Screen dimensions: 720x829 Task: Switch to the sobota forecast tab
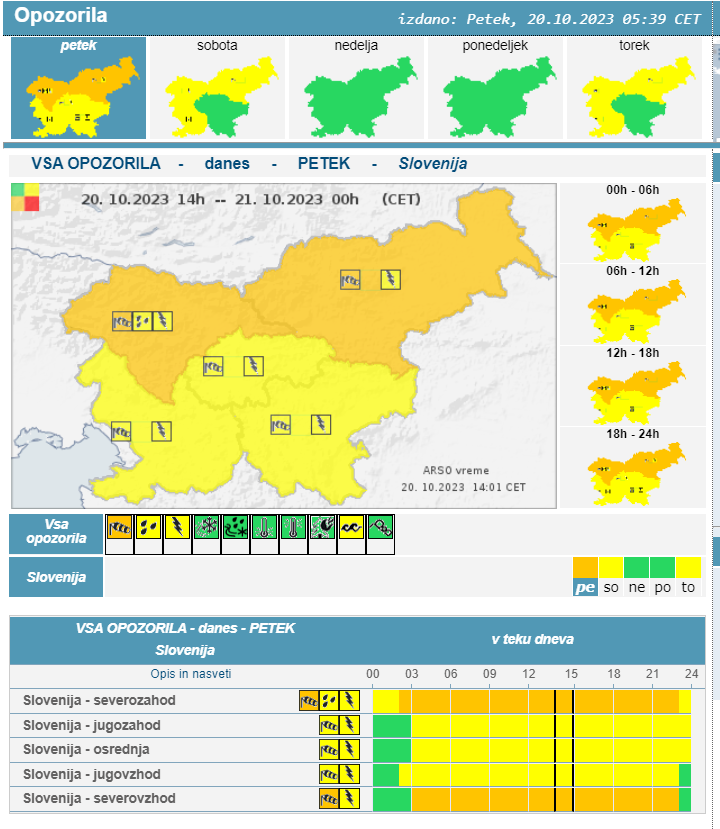coord(218,88)
